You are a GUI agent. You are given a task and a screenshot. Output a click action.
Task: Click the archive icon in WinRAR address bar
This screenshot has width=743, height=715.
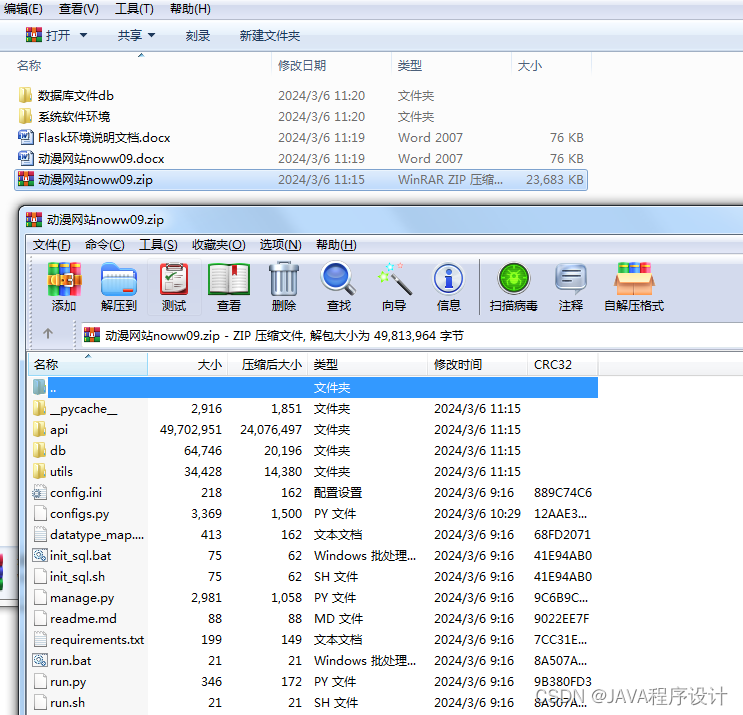pos(92,335)
